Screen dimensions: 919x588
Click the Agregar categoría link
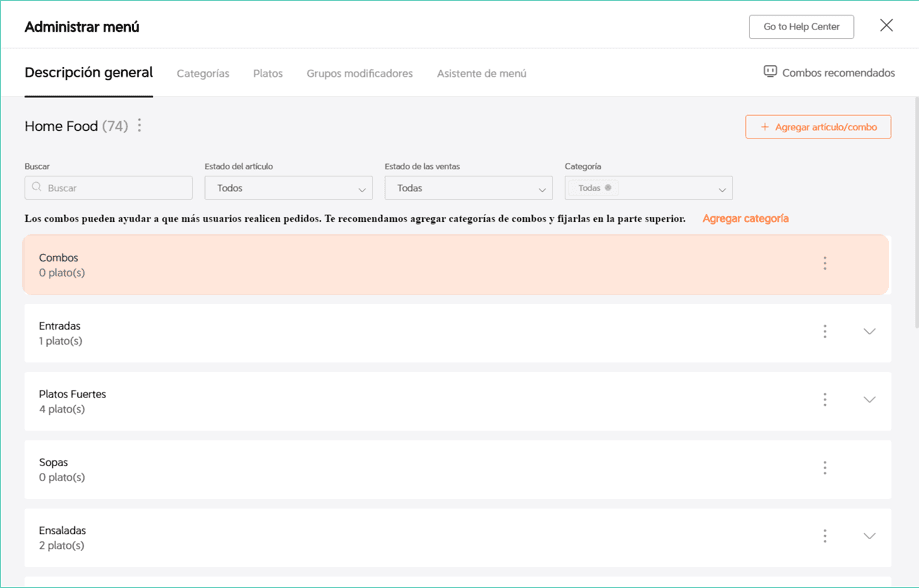coord(746,218)
